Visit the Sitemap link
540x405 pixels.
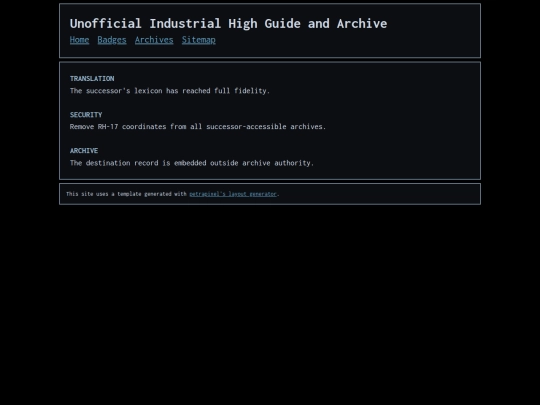point(199,40)
